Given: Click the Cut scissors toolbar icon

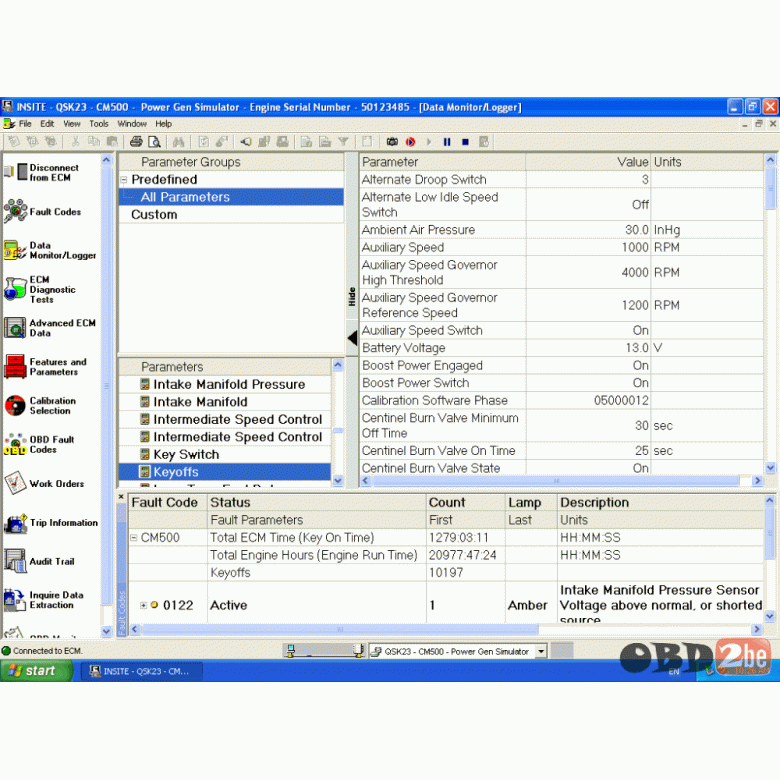Looking at the screenshot, I should [76, 142].
